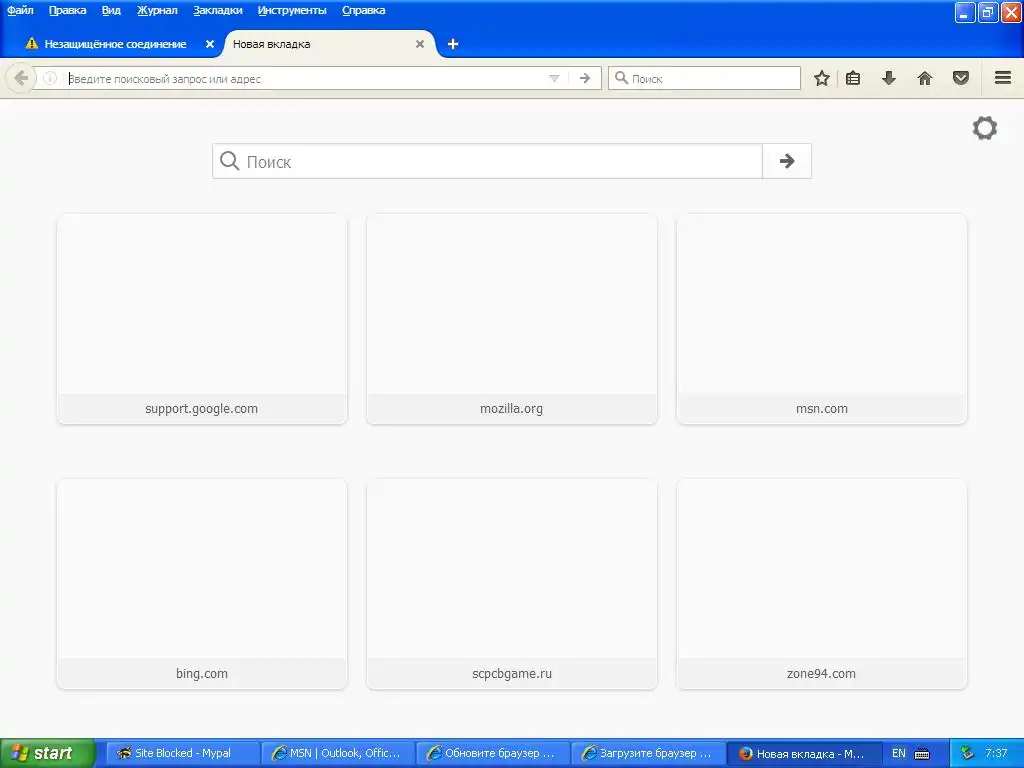Click the keyboard icon in taskbar
Image resolution: width=1024 pixels, height=768 pixels.
click(922, 754)
